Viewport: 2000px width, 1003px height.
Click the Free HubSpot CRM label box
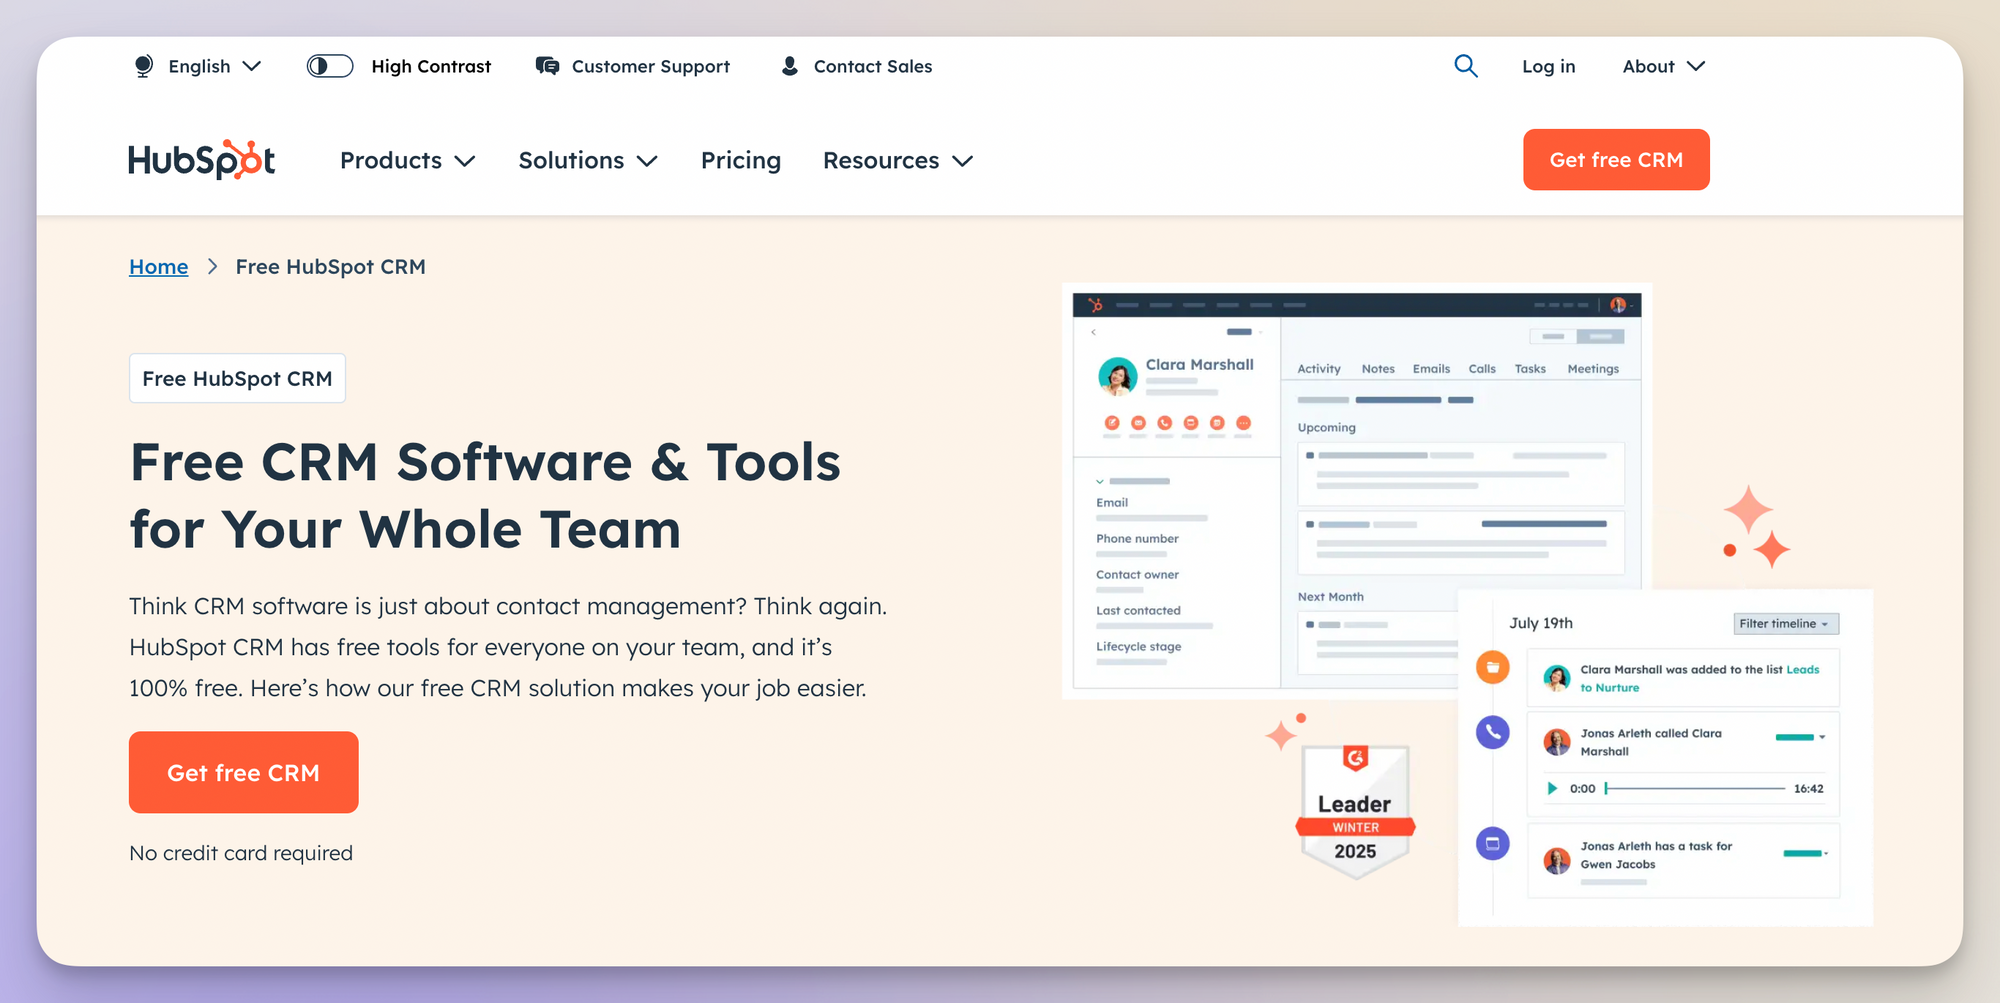coord(237,378)
